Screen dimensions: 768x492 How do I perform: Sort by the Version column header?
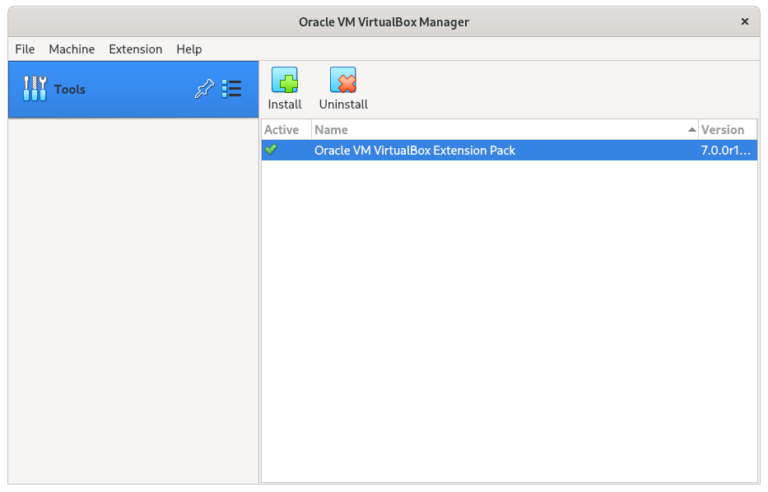click(722, 130)
